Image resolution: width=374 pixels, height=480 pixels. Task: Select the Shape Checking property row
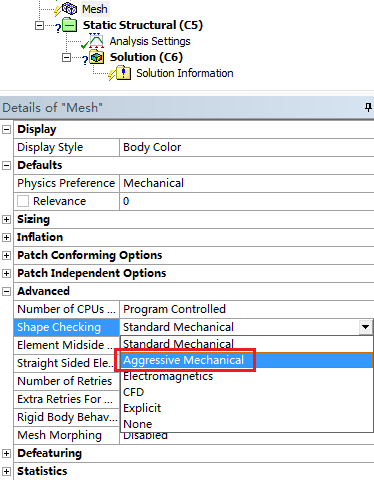66,327
